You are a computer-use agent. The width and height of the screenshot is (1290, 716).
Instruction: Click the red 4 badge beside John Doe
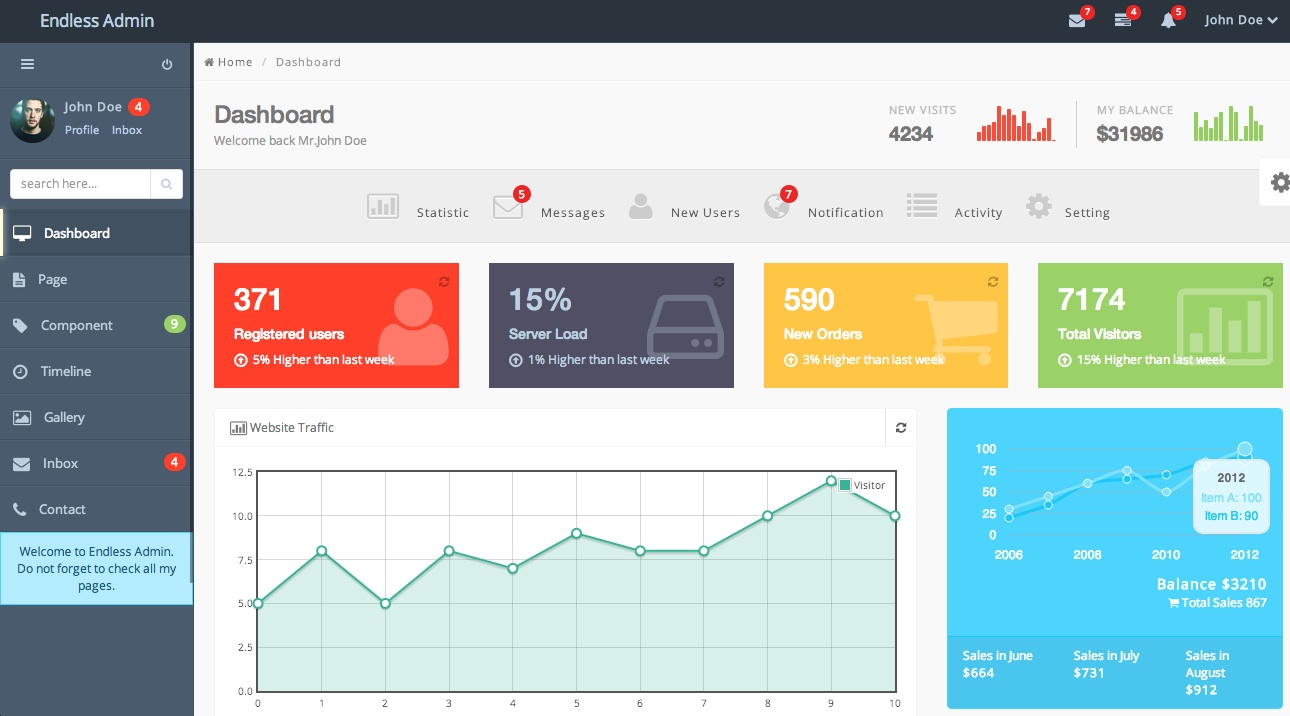coord(139,107)
